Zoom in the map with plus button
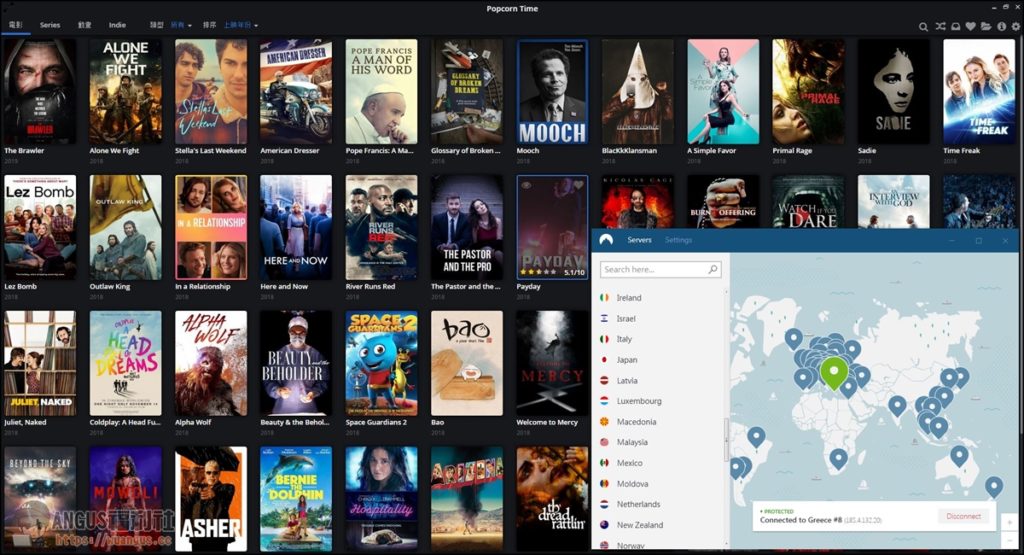 [x=1008, y=522]
